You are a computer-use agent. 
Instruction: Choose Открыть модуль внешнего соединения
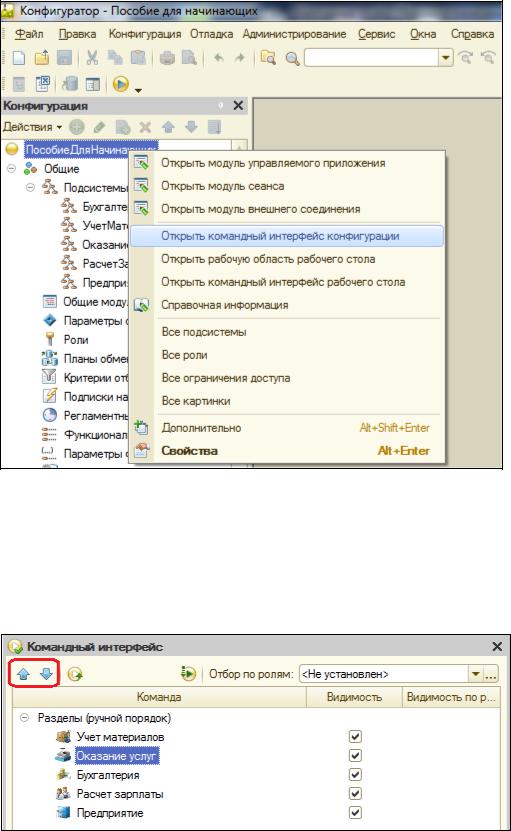point(287,208)
